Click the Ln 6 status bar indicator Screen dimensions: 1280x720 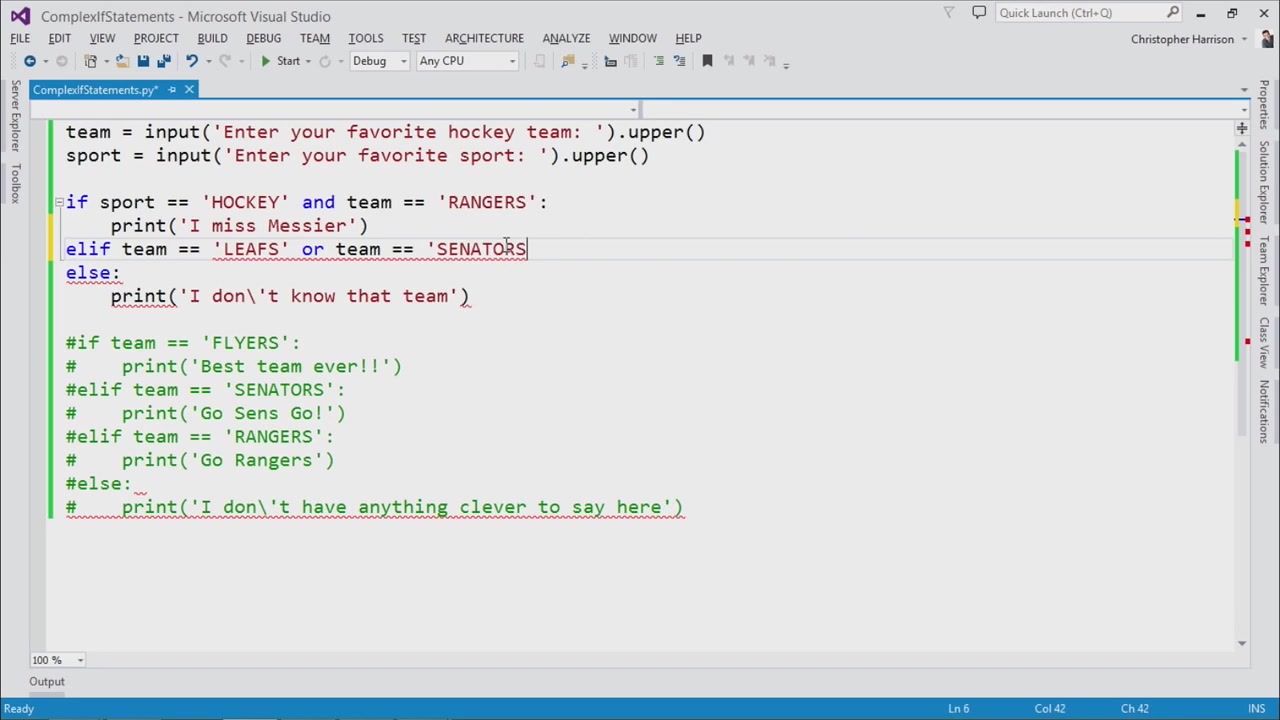click(x=958, y=709)
